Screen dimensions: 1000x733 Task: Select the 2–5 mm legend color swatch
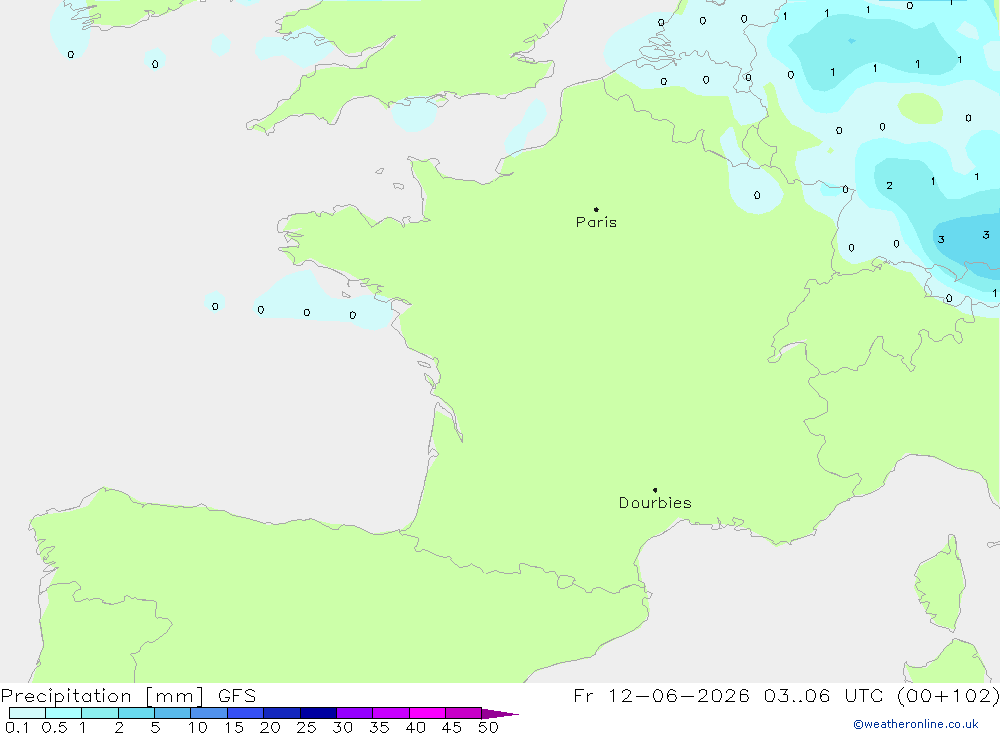coord(136,713)
